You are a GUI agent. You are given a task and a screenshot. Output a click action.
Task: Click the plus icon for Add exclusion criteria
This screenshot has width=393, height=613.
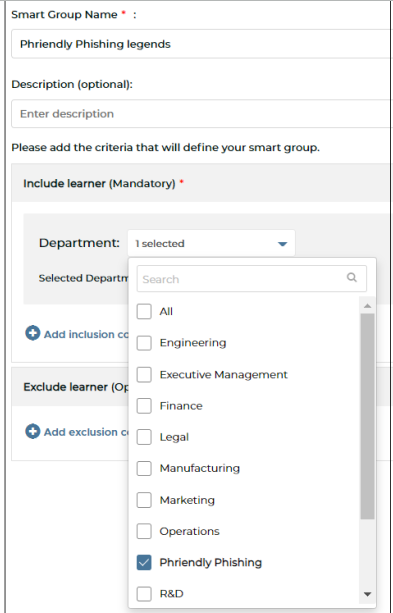click(x=33, y=432)
